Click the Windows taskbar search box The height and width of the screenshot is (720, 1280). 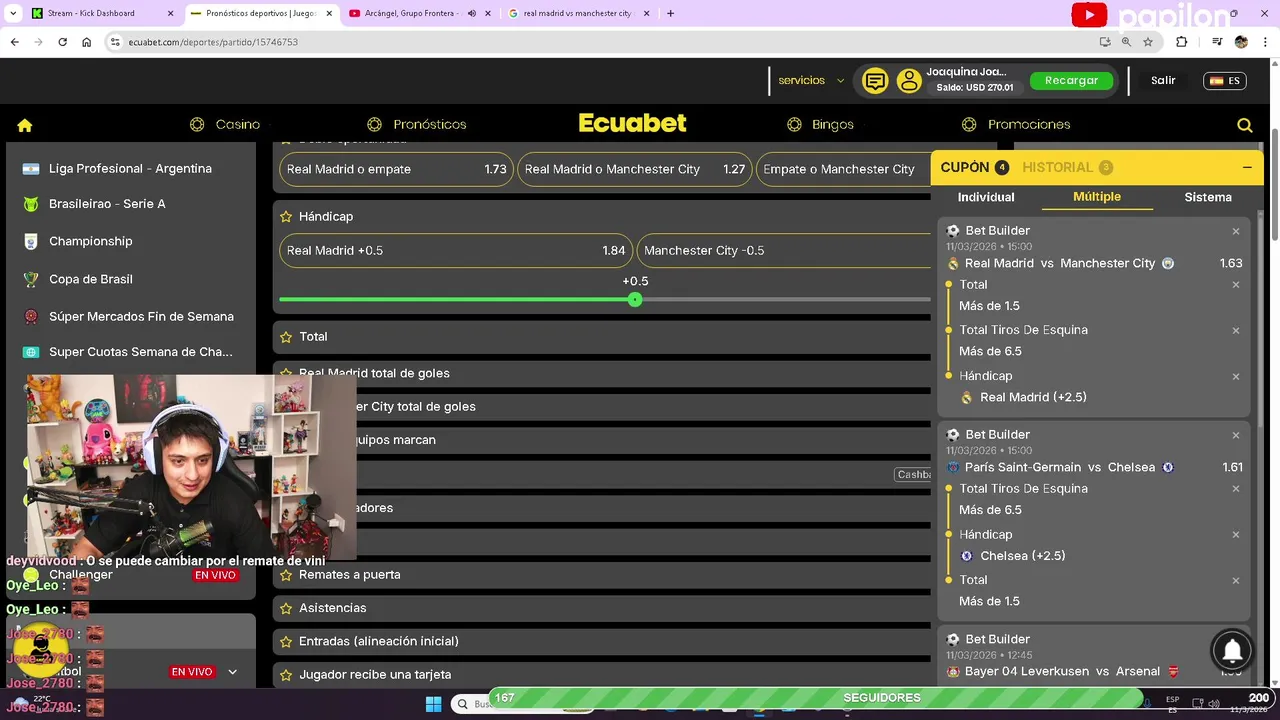click(470, 704)
